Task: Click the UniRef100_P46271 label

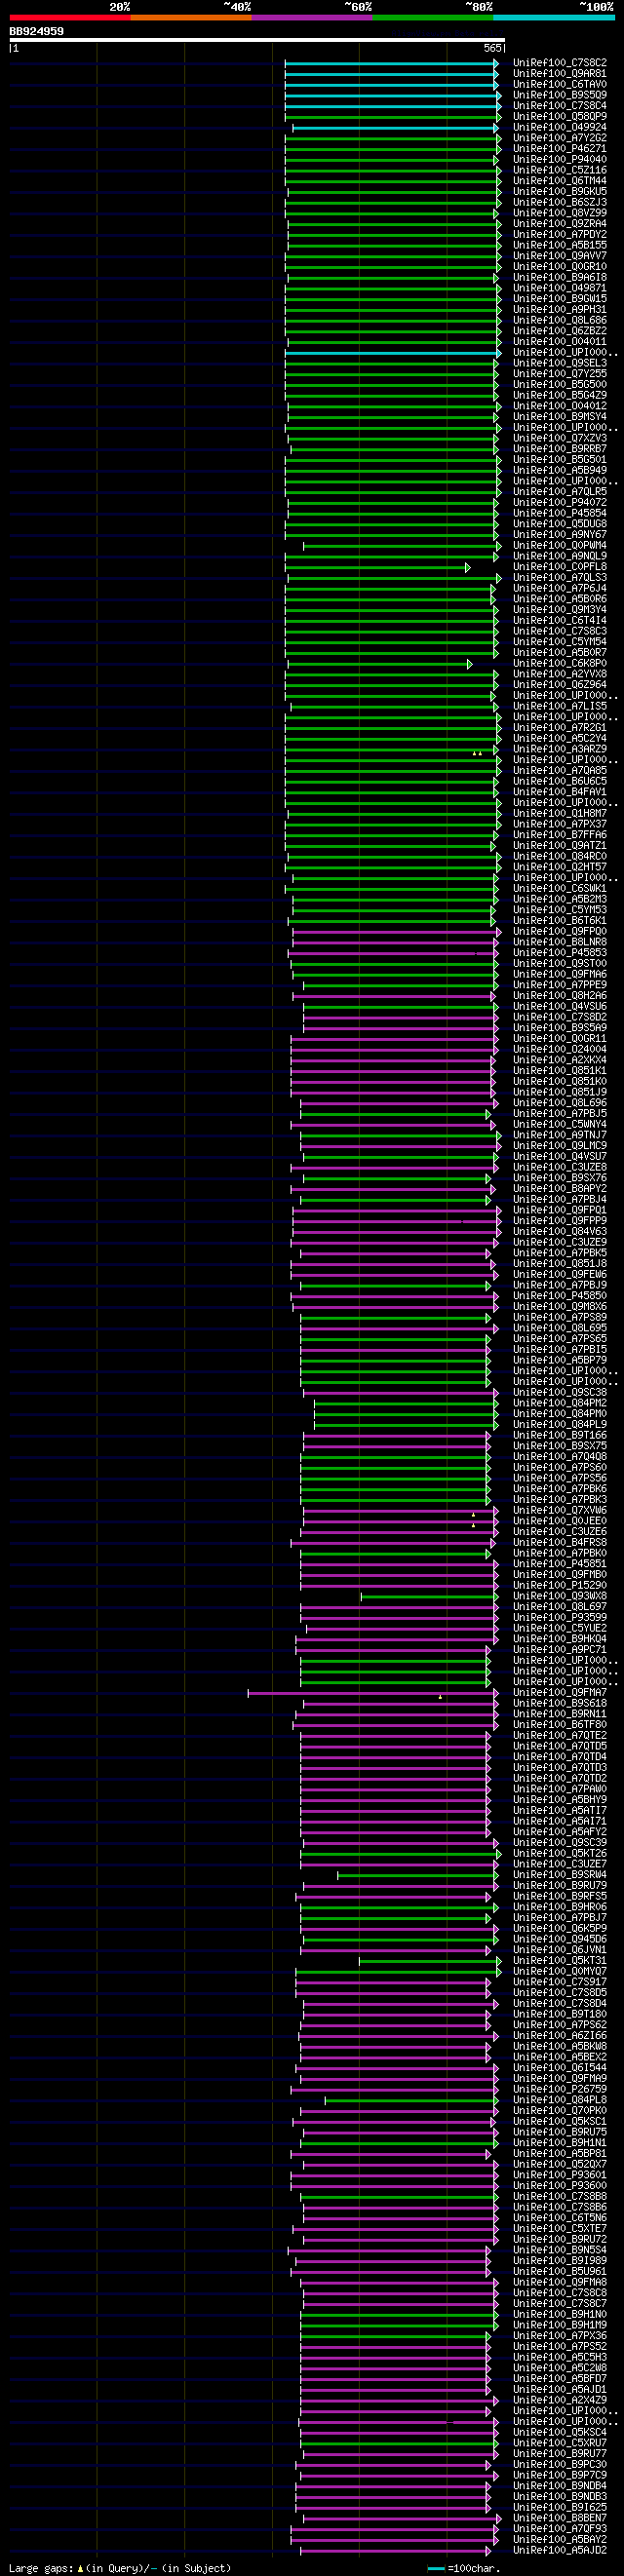Action: click(x=560, y=149)
